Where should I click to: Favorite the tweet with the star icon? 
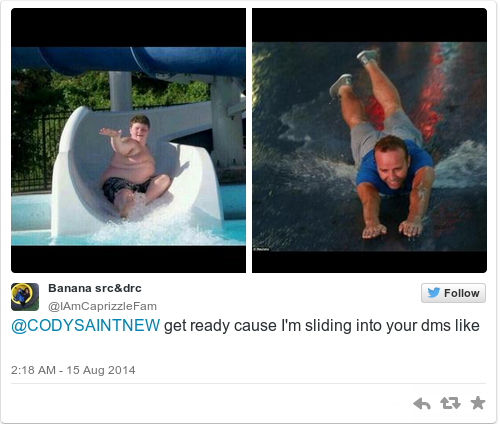(478, 403)
